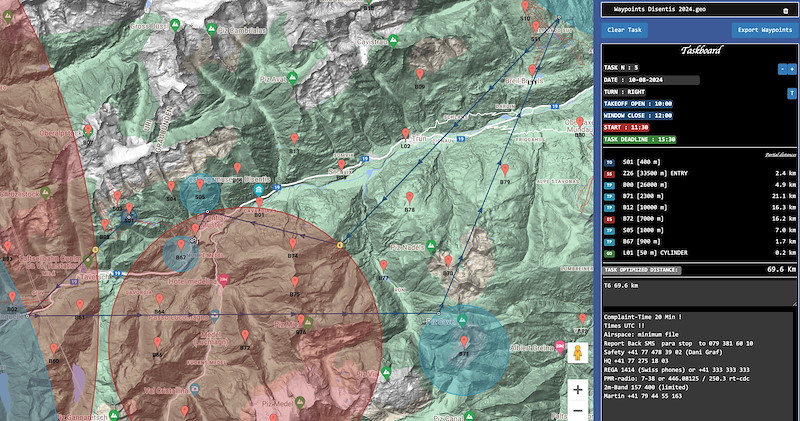Screen dimensions: 800x421
Task: Click the red B78 waypoint marker
Action: click(410, 197)
